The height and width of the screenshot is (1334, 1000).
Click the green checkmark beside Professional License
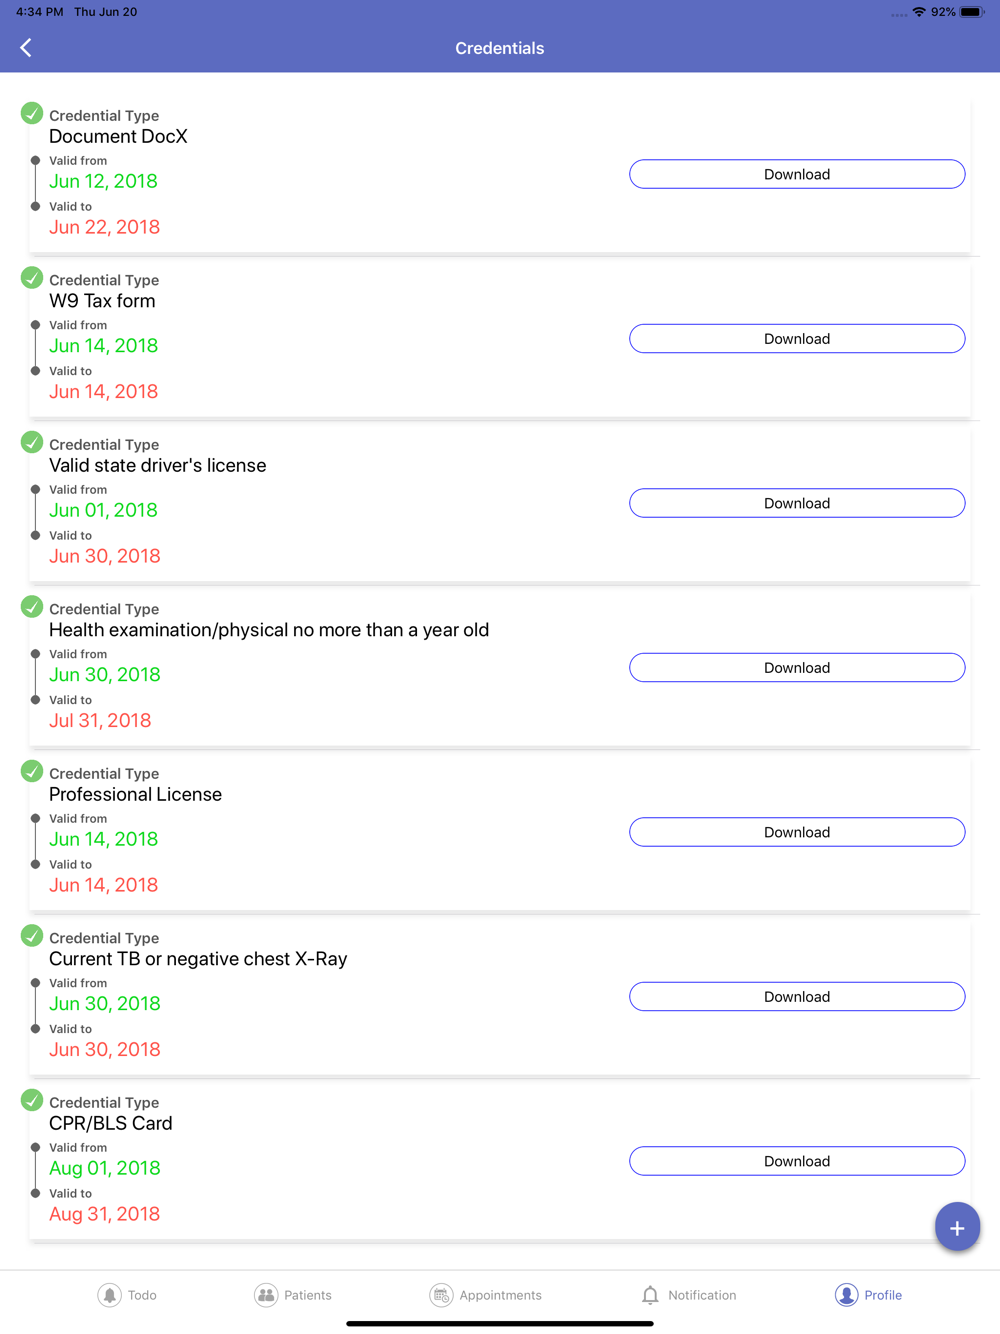(32, 771)
